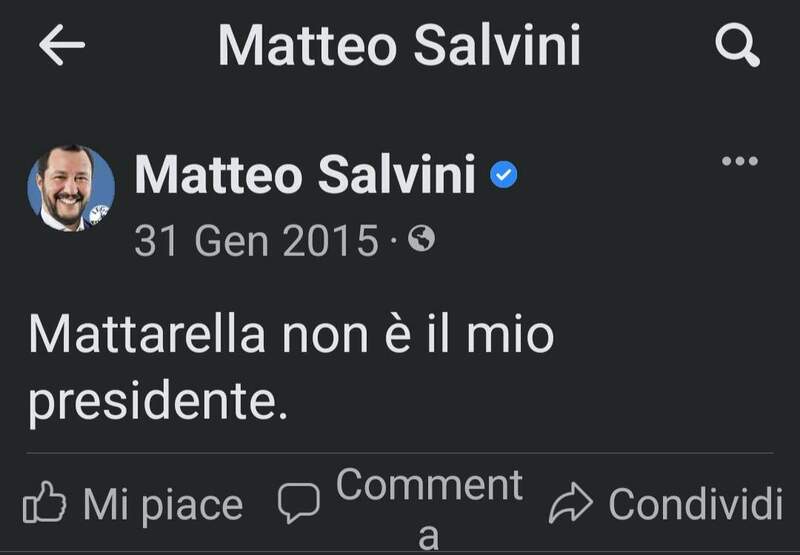Click the "Condividi" label

(x=695, y=504)
